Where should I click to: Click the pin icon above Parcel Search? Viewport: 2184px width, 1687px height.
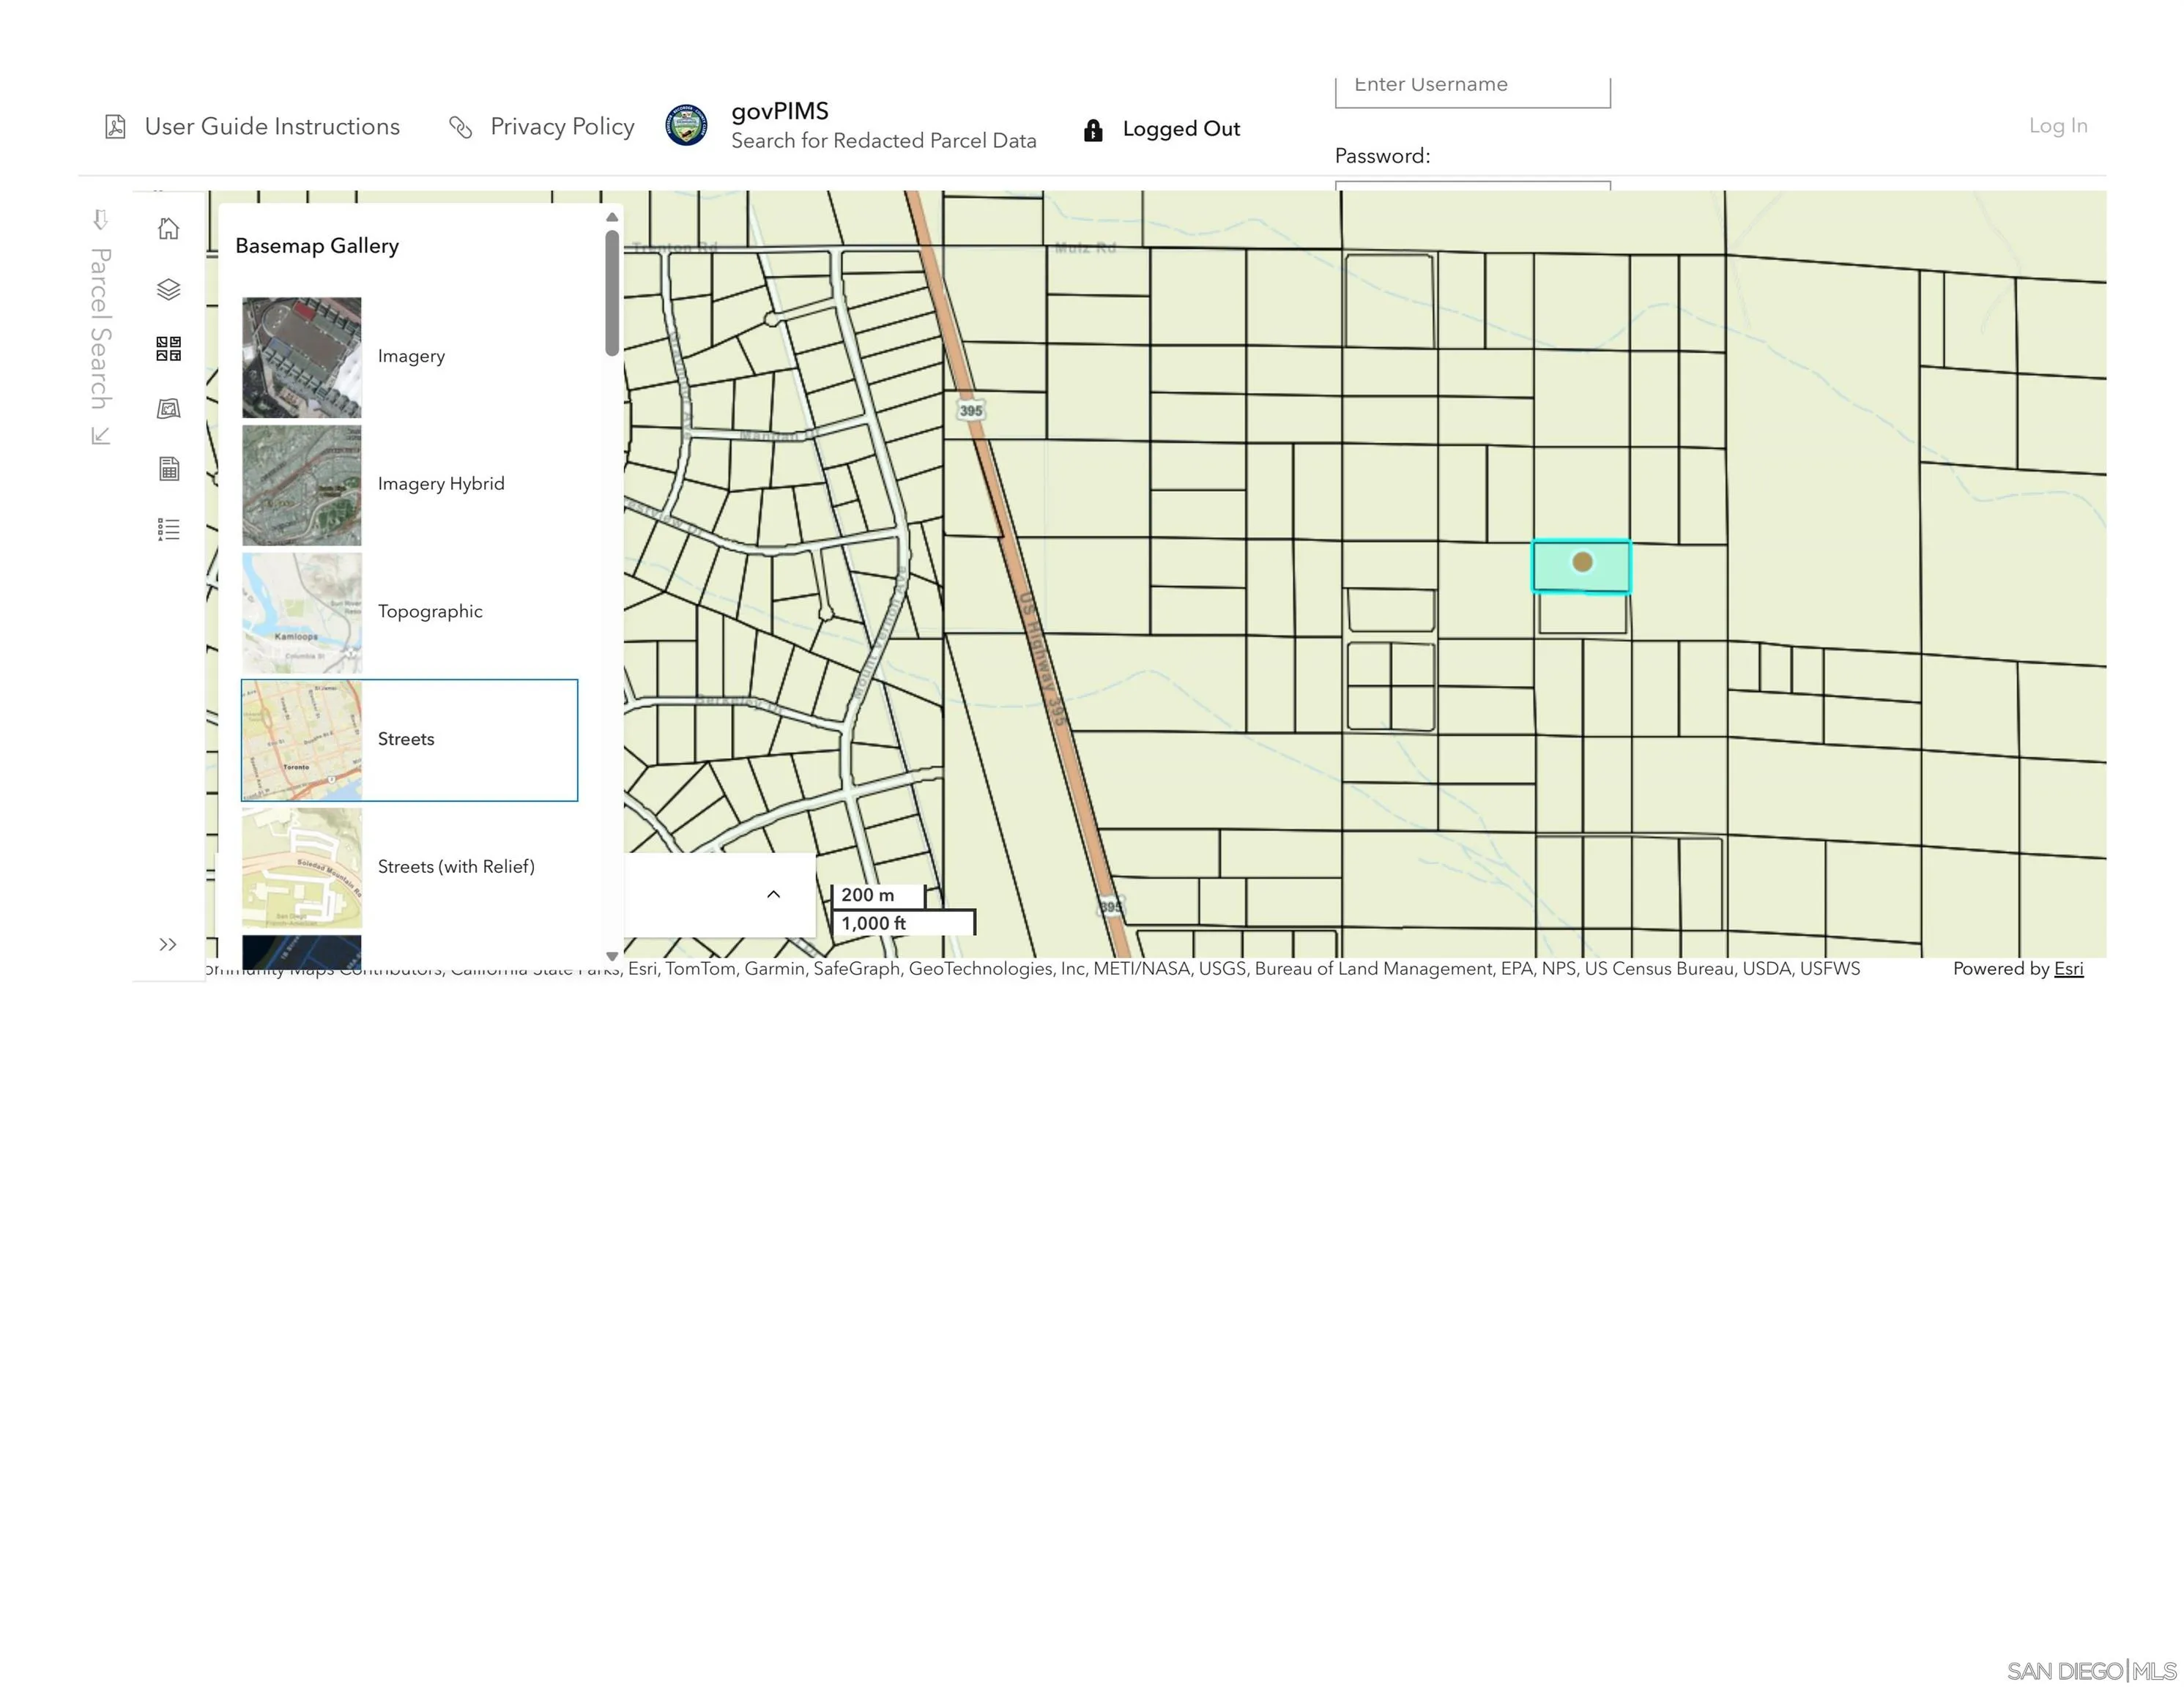click(100, 219)
